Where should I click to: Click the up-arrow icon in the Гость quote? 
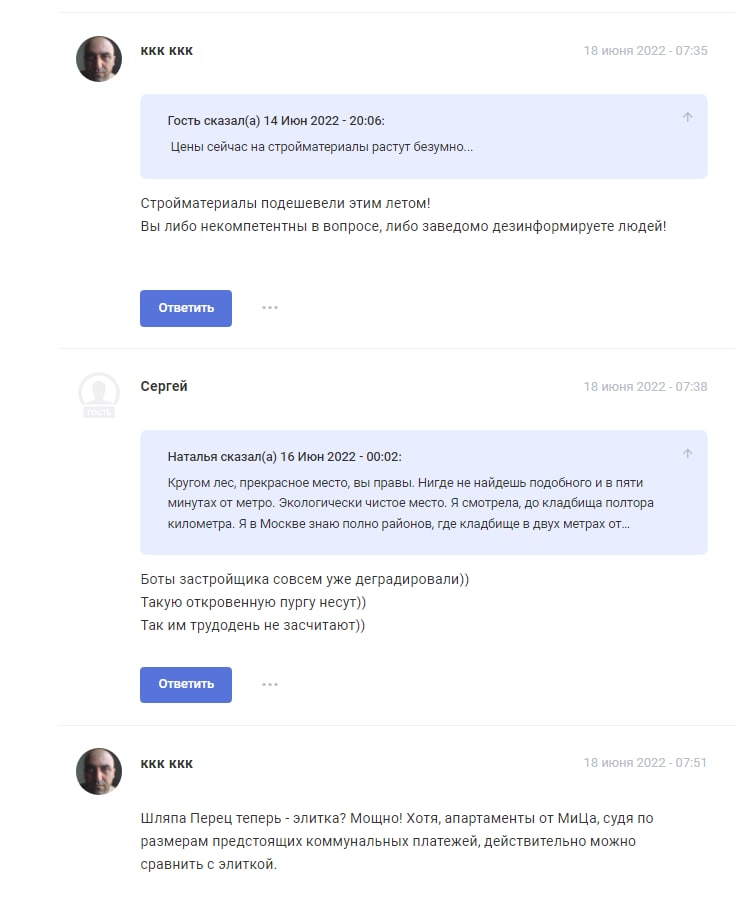coord(687,118)
